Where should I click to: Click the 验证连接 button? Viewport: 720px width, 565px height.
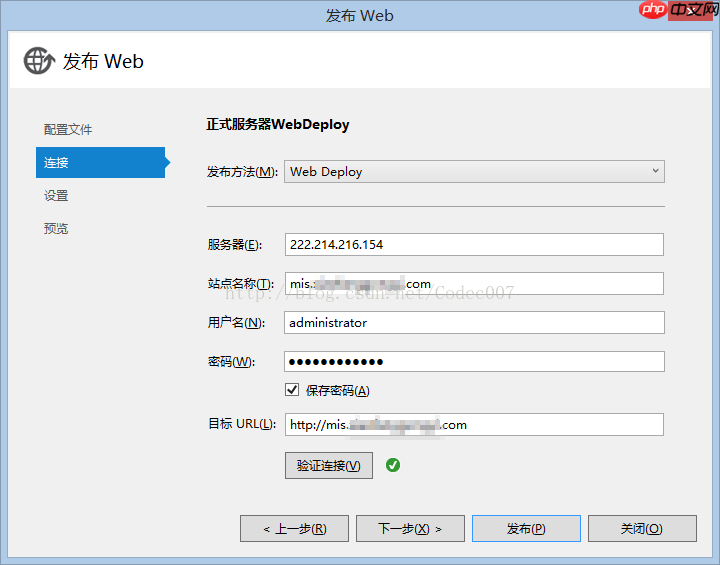pyautogui.click(x=329, y=465)
